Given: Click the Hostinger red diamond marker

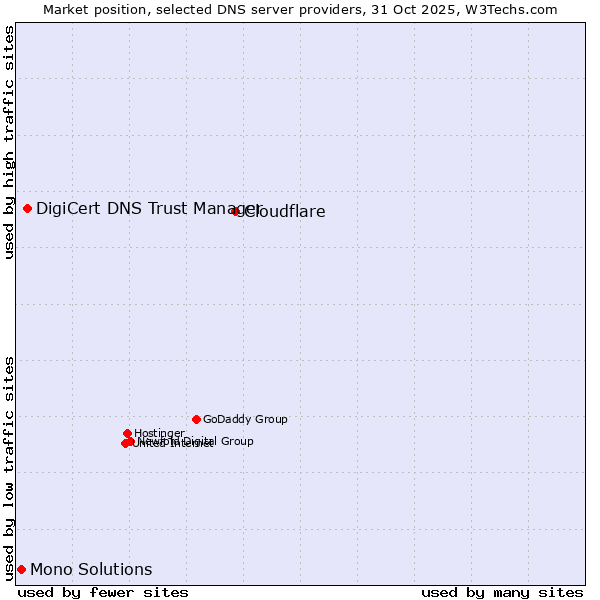Looking at the screenshot, I should tap(127, 433).
